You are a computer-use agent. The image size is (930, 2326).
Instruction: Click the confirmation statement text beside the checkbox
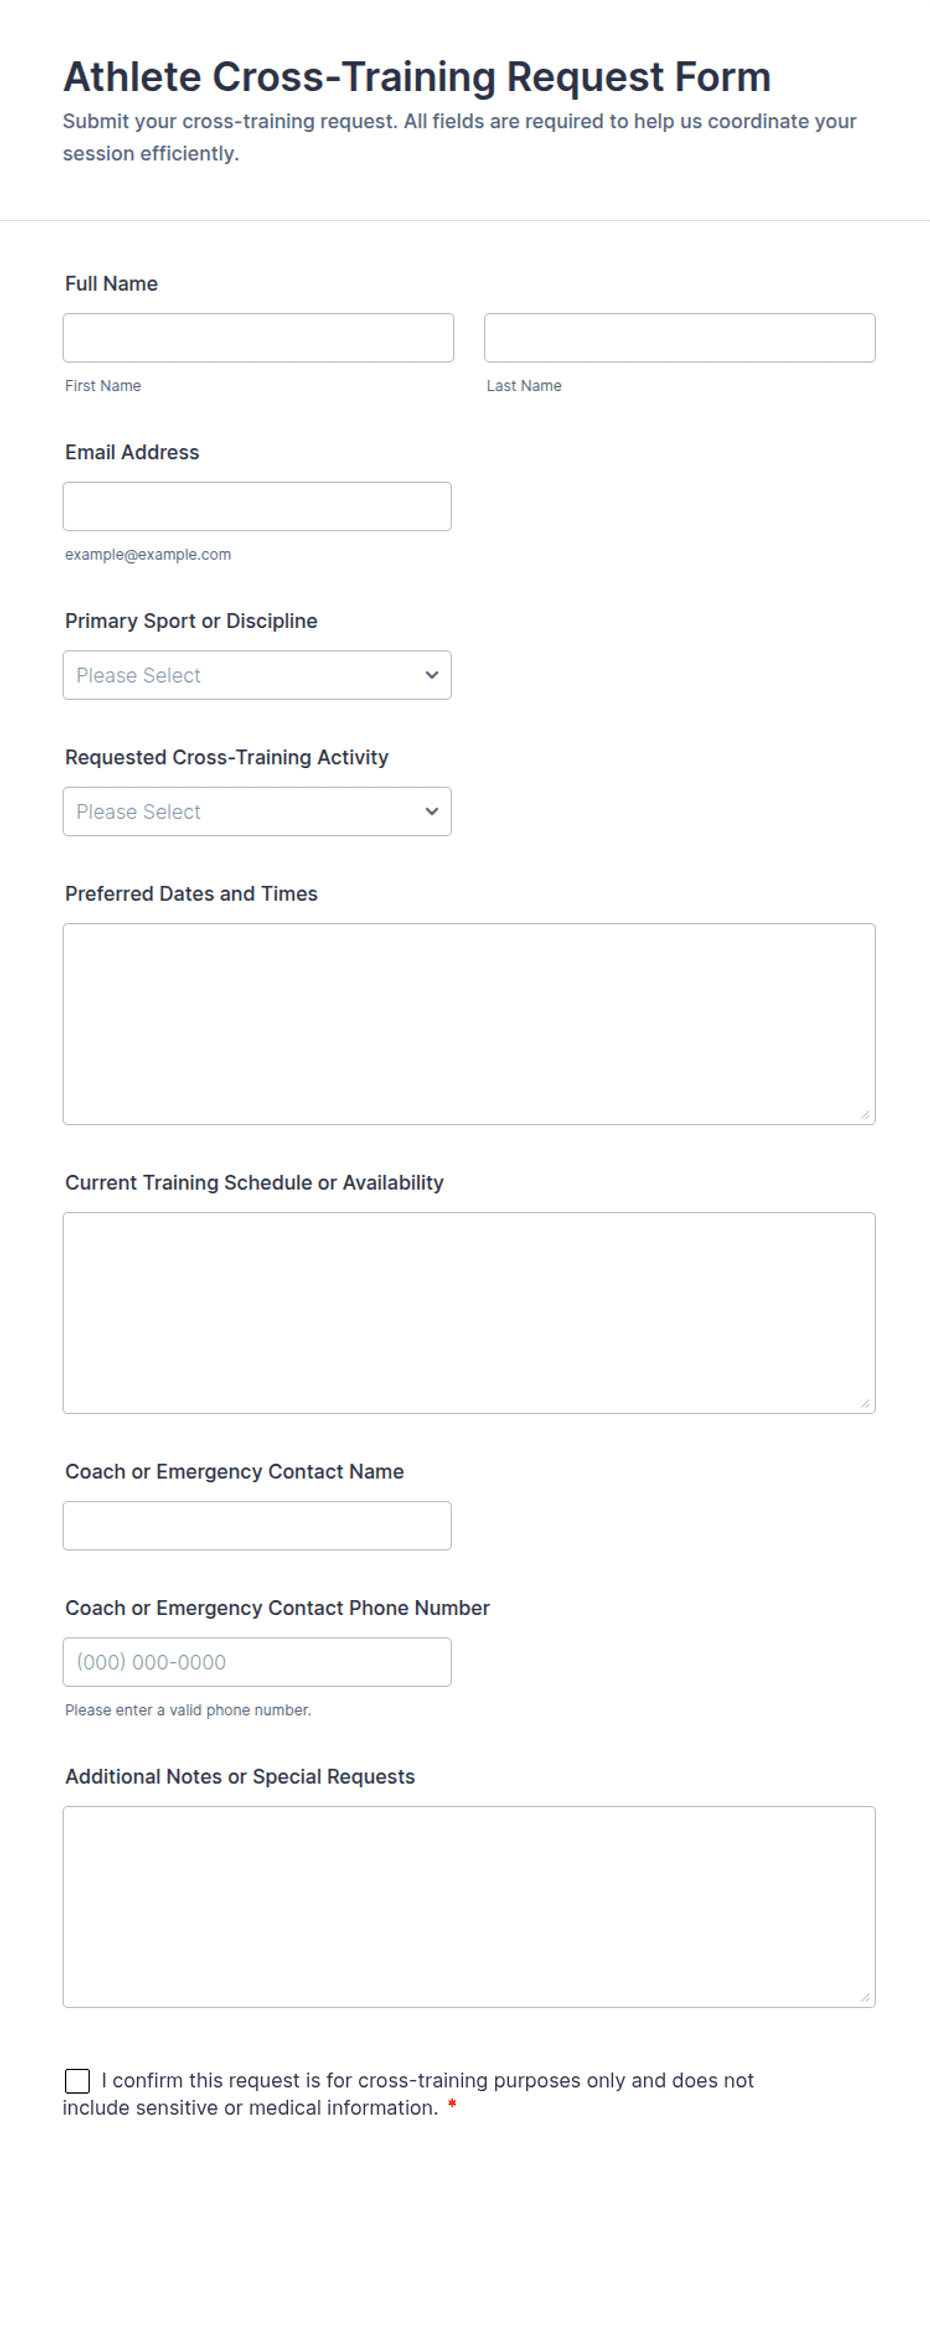pos(408,2094)
